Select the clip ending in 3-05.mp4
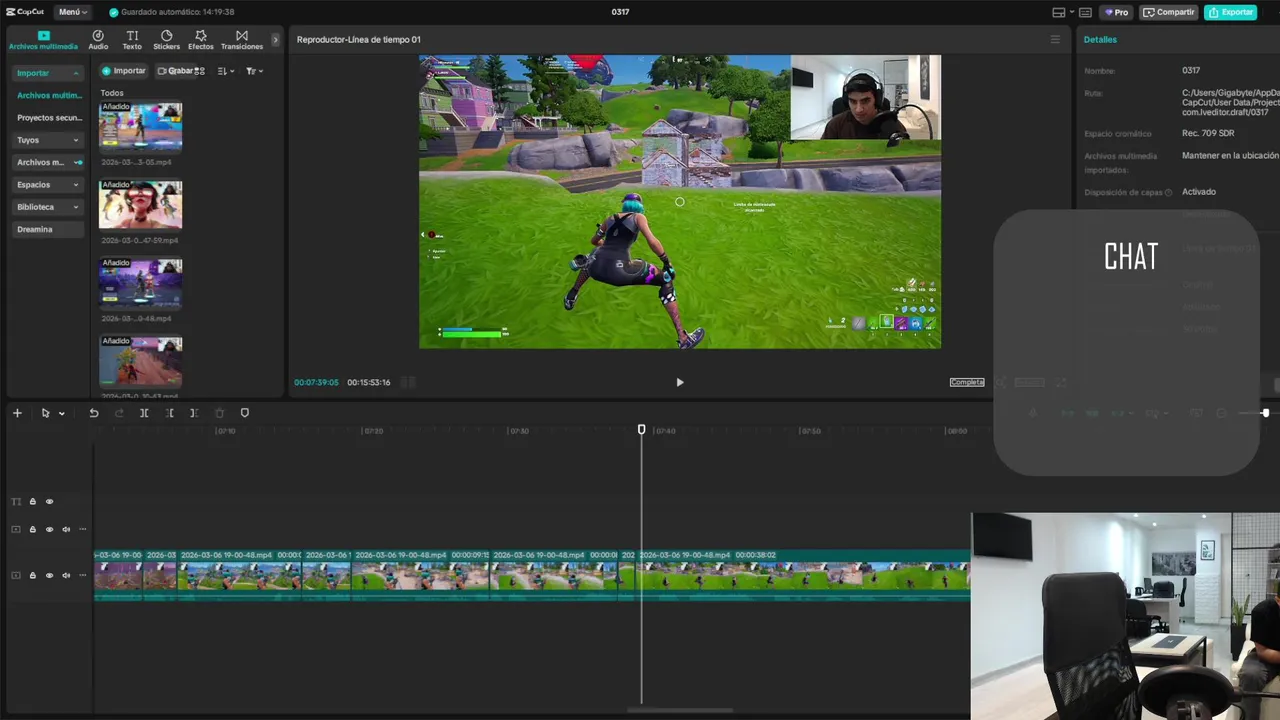The image size is (1280, 720). tap(140, 126)
